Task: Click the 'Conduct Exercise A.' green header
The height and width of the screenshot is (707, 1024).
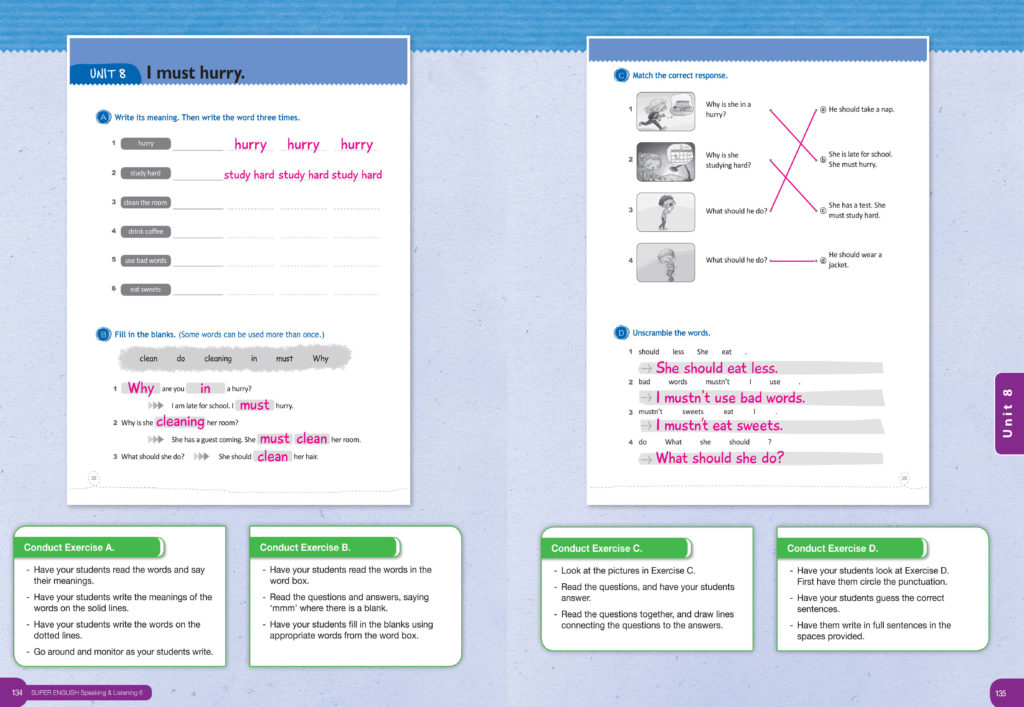Action: click(x=90, y=547)
